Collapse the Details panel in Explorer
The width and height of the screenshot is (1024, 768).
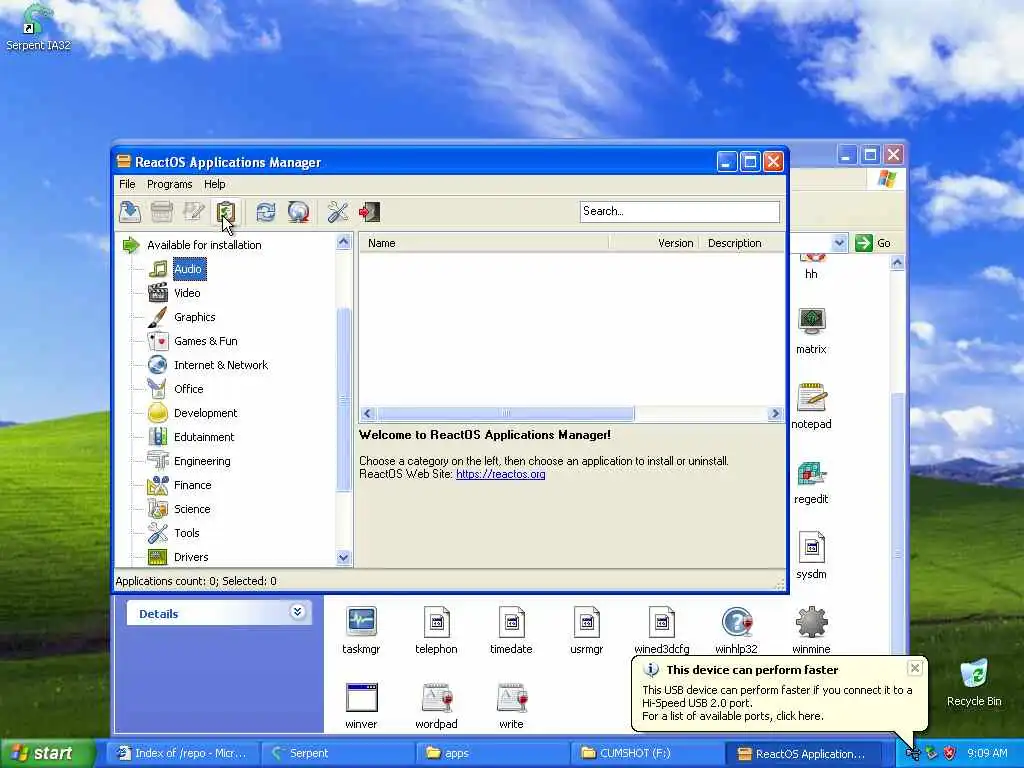click(297, 612)
